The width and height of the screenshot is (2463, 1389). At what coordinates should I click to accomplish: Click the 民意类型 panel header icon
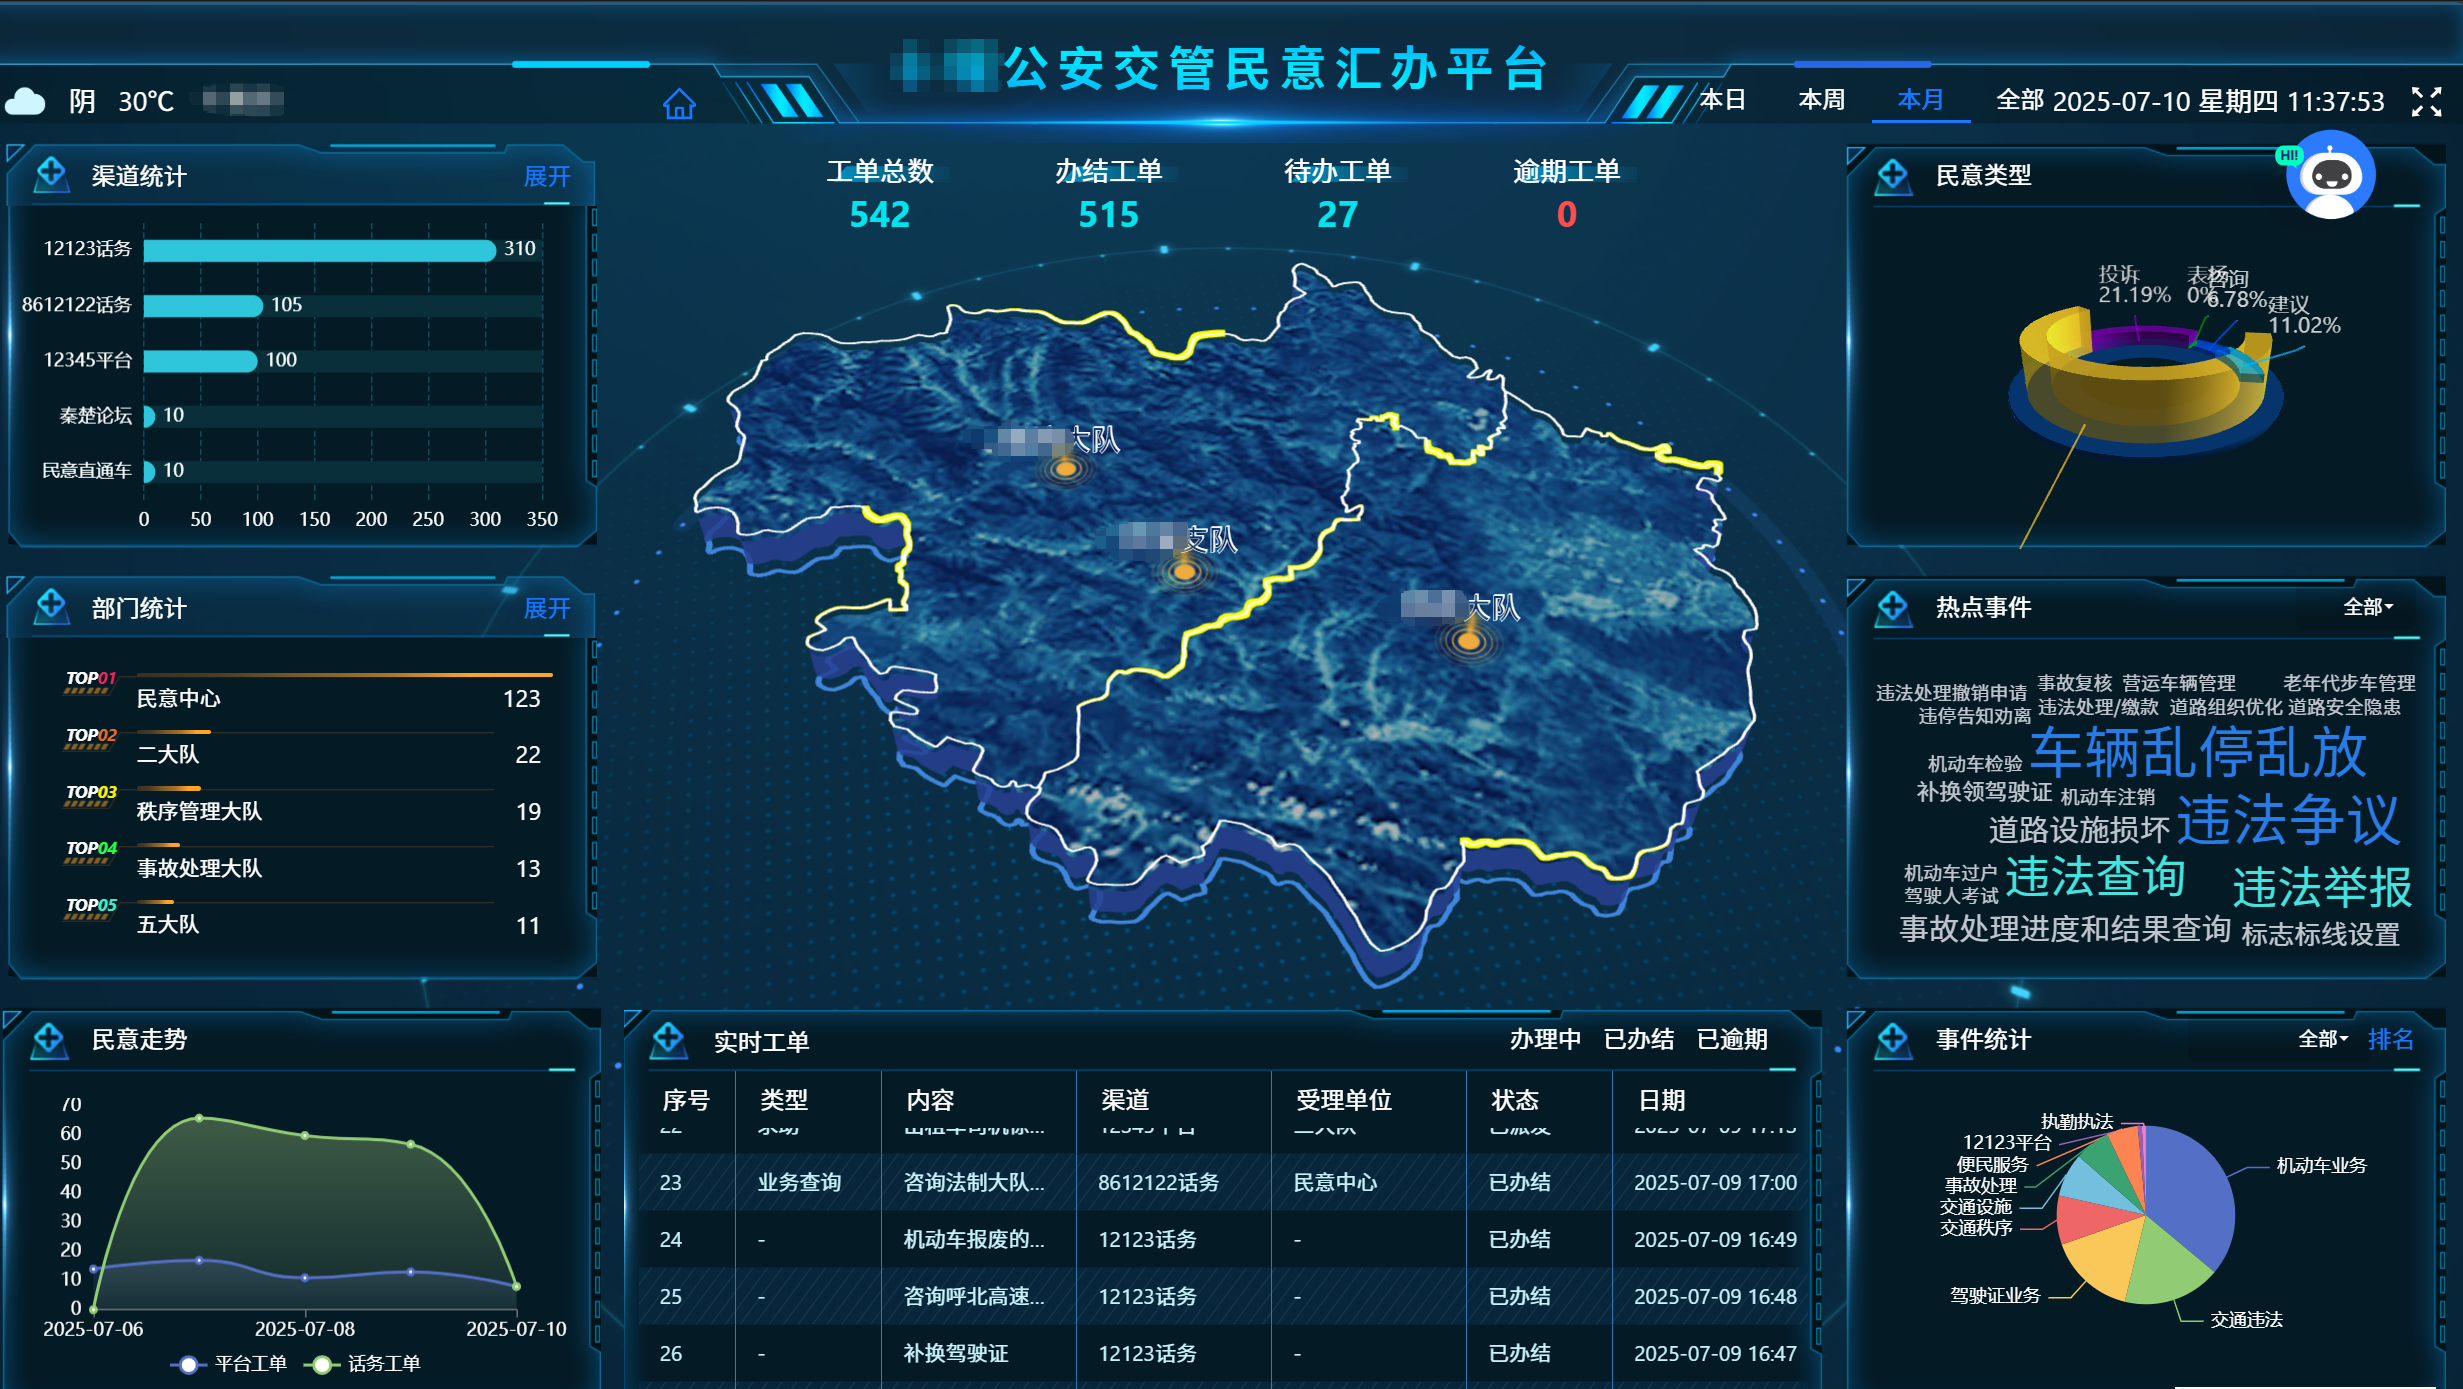[x=1894, y=174]
